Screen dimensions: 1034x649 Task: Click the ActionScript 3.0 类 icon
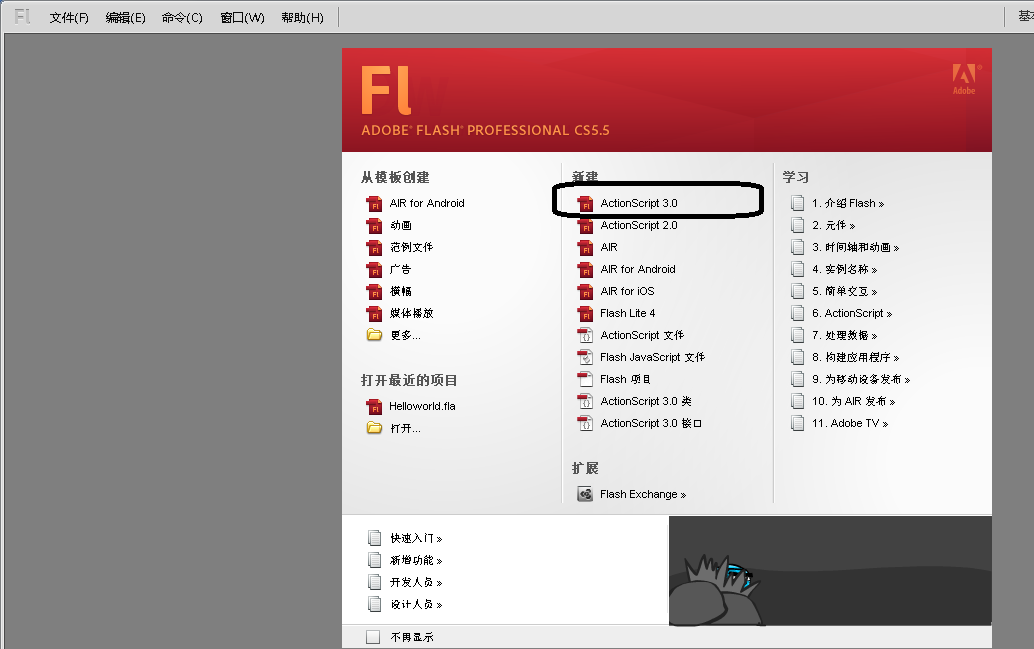pyautogui.click(x=586, y=402)
